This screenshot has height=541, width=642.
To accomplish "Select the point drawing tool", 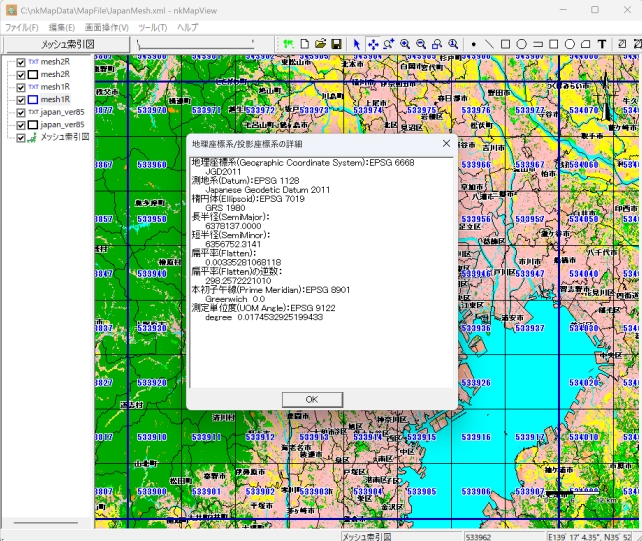I will click(x=473, y=44).
